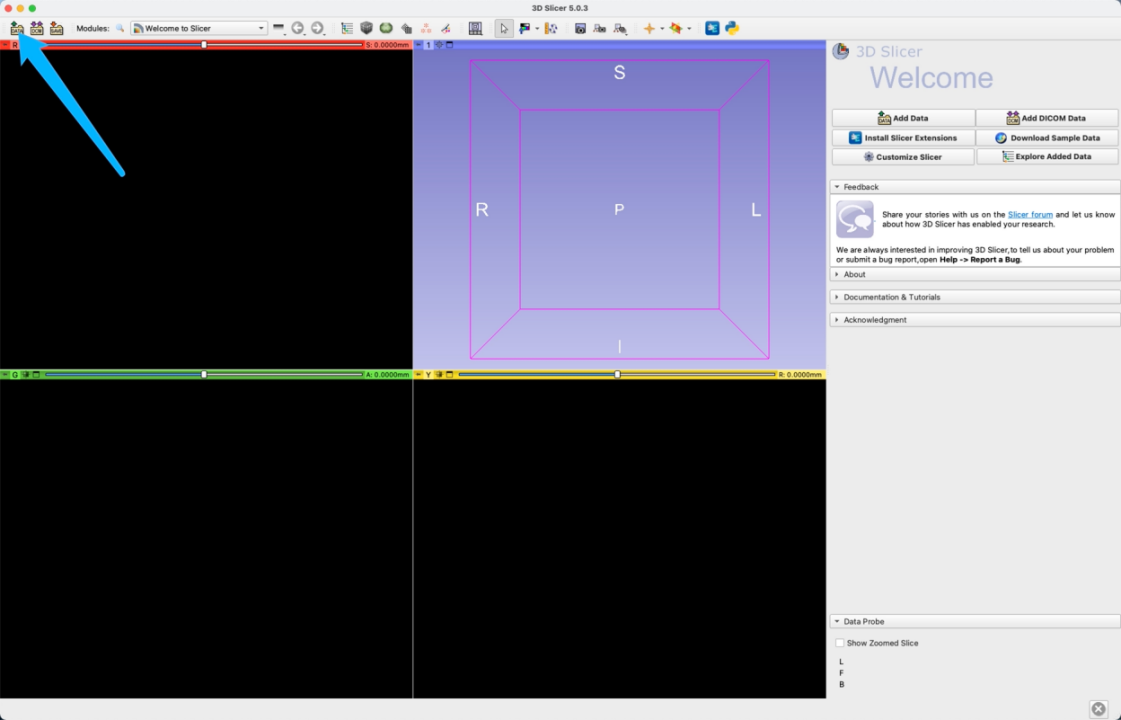Move the yellow slice offset slider
1121x720 pixels.
click(617, 375)
